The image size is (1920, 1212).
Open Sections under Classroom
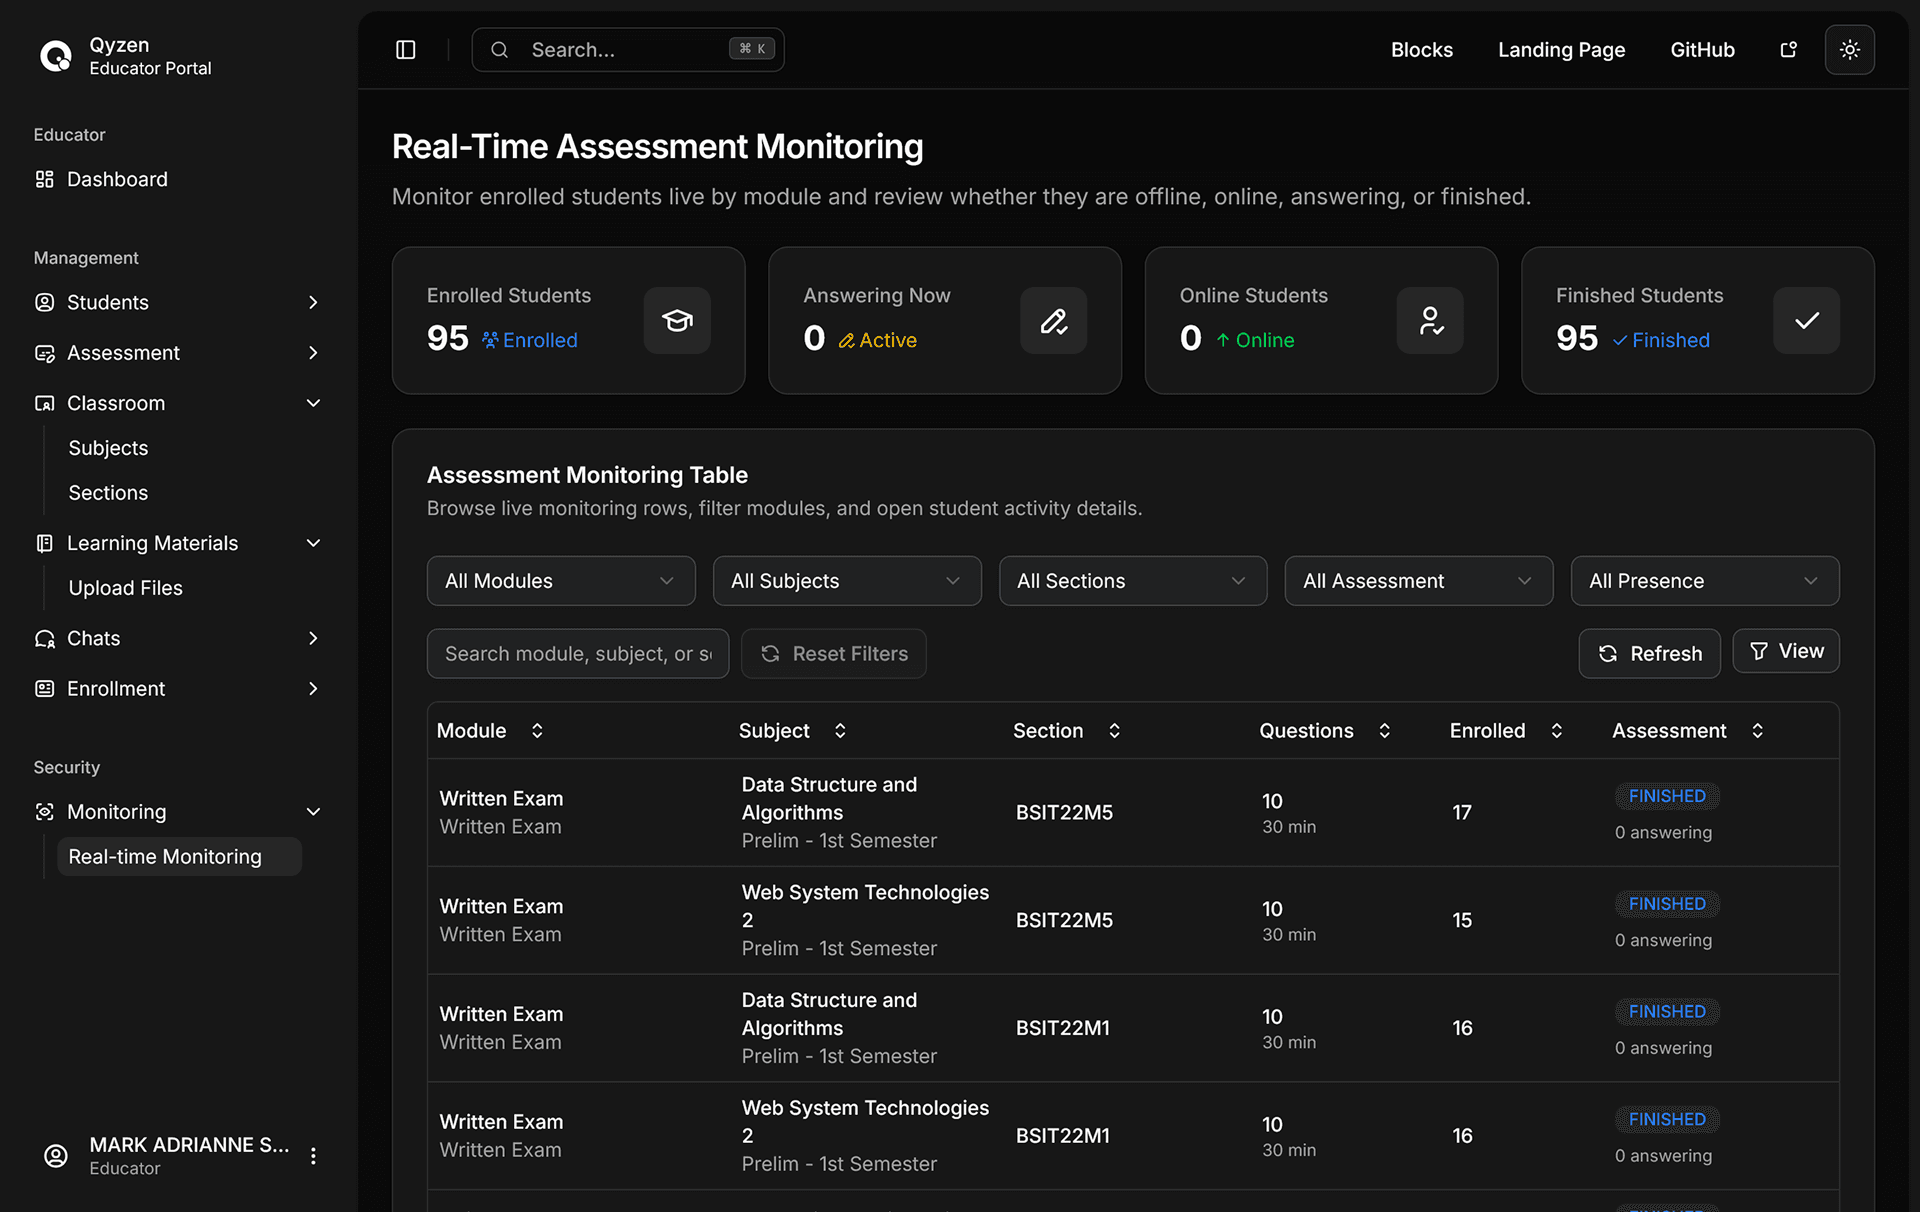[x=108, y=493]
